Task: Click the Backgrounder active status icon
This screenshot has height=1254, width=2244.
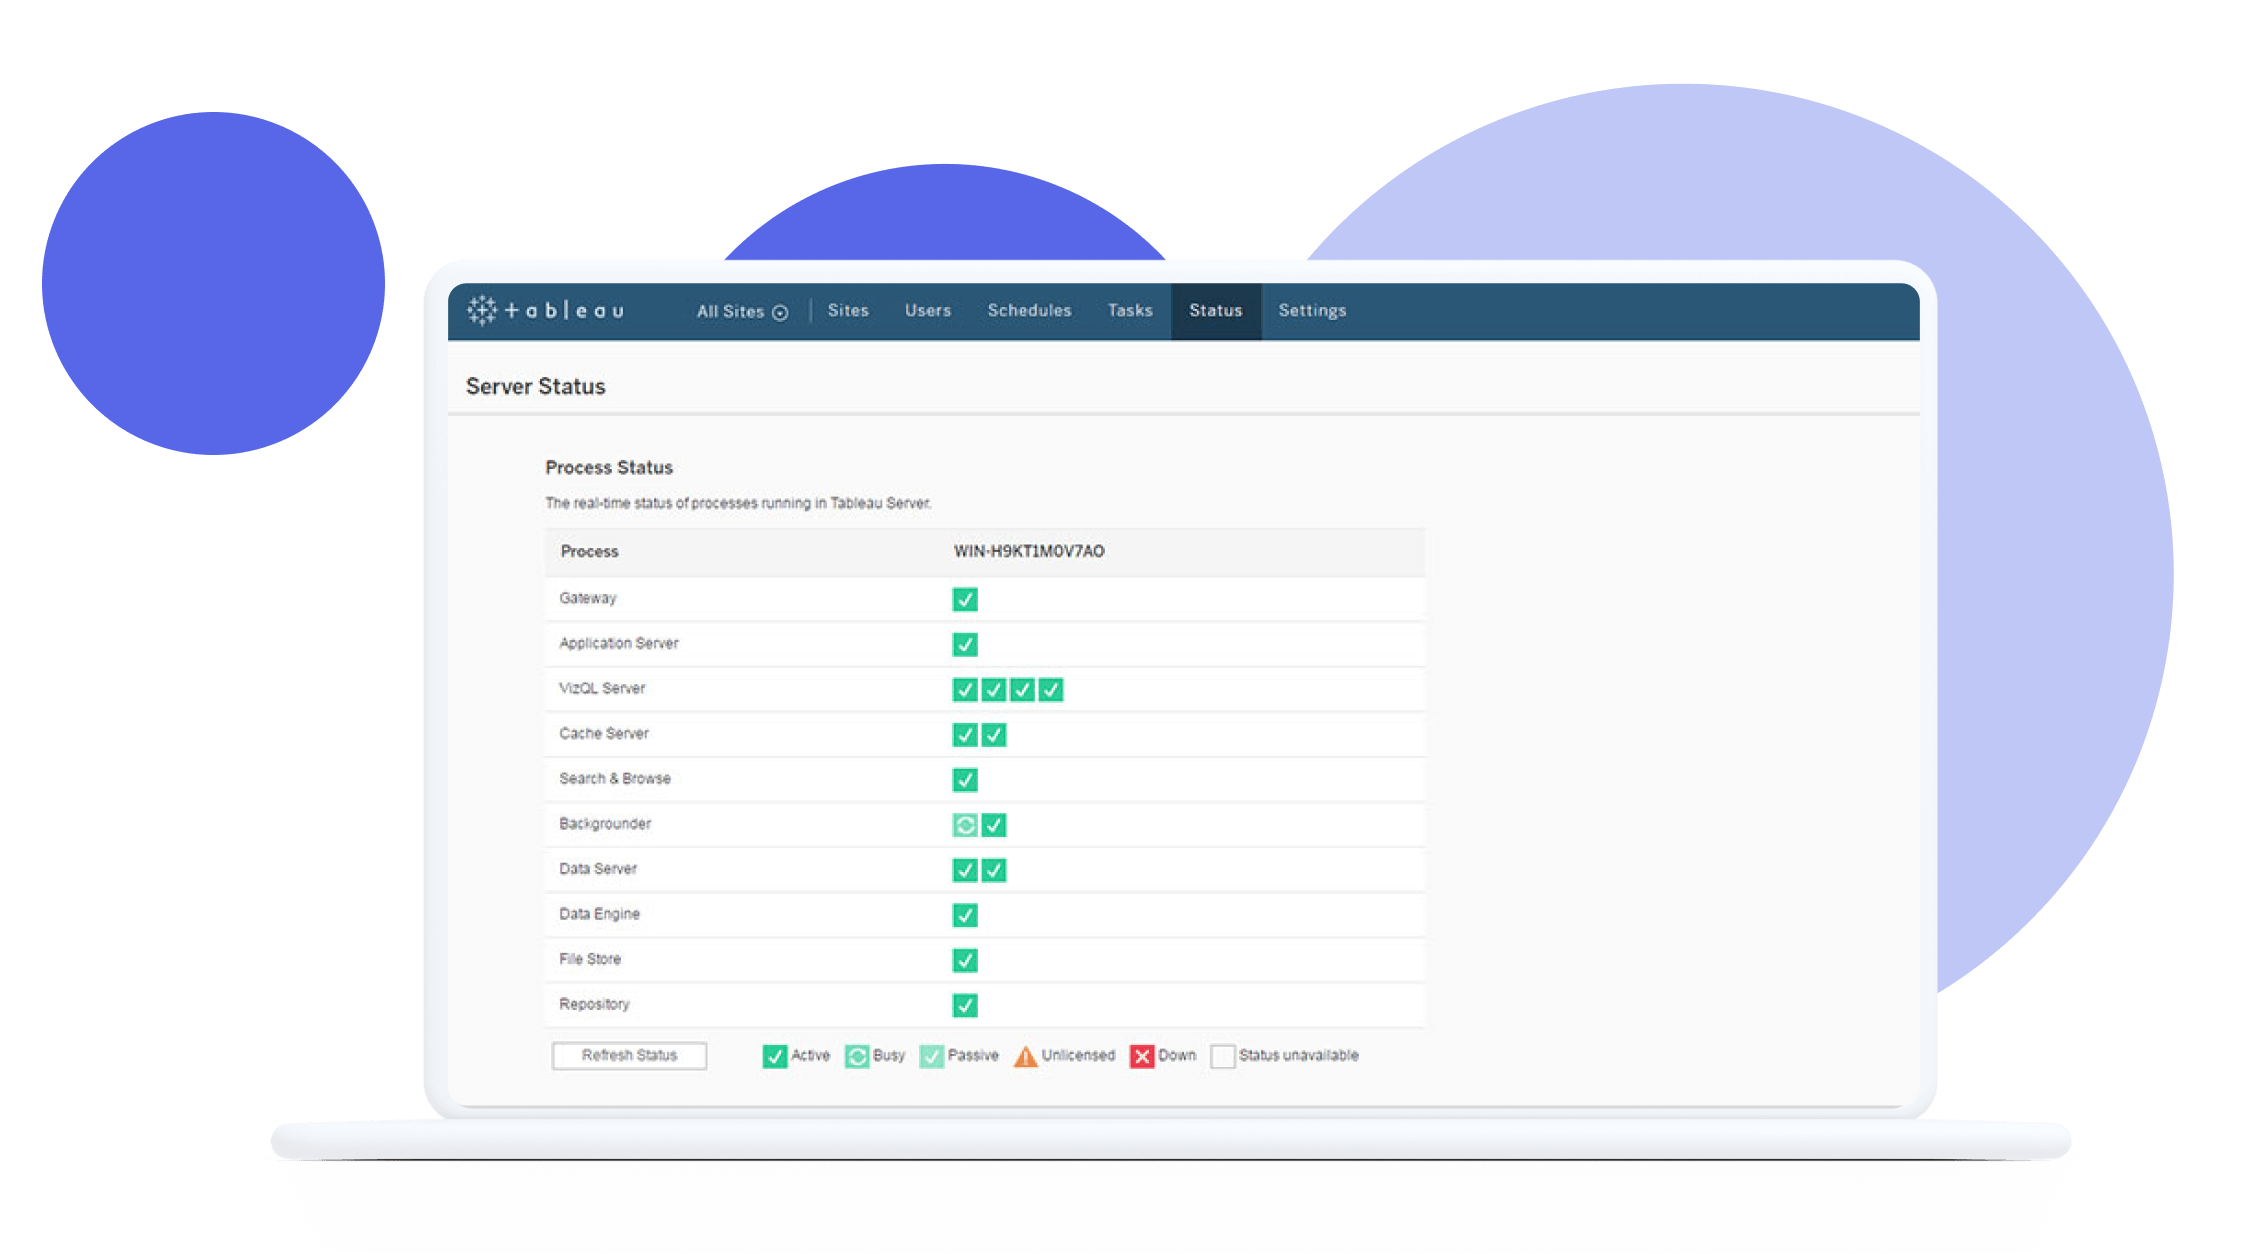Action: (994, 825)
